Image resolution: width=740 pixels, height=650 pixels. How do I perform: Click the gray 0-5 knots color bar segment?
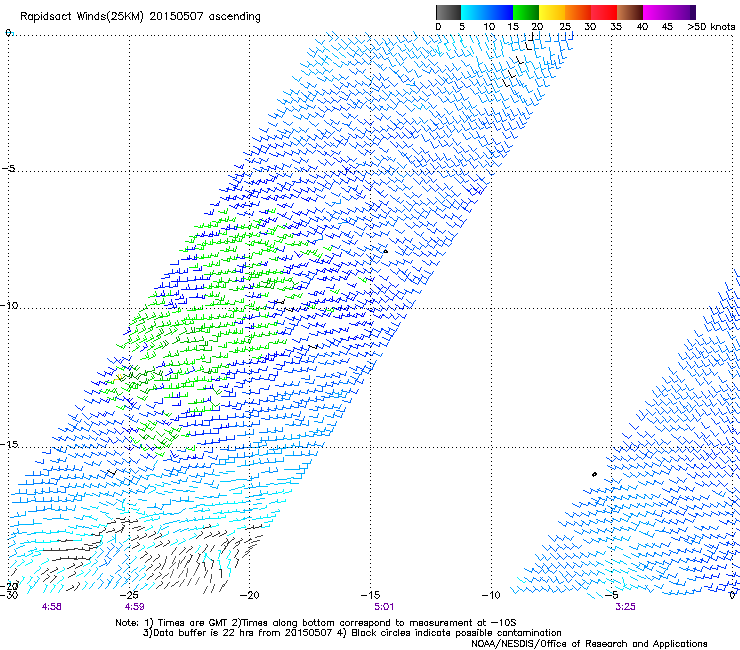click(448, 12)
